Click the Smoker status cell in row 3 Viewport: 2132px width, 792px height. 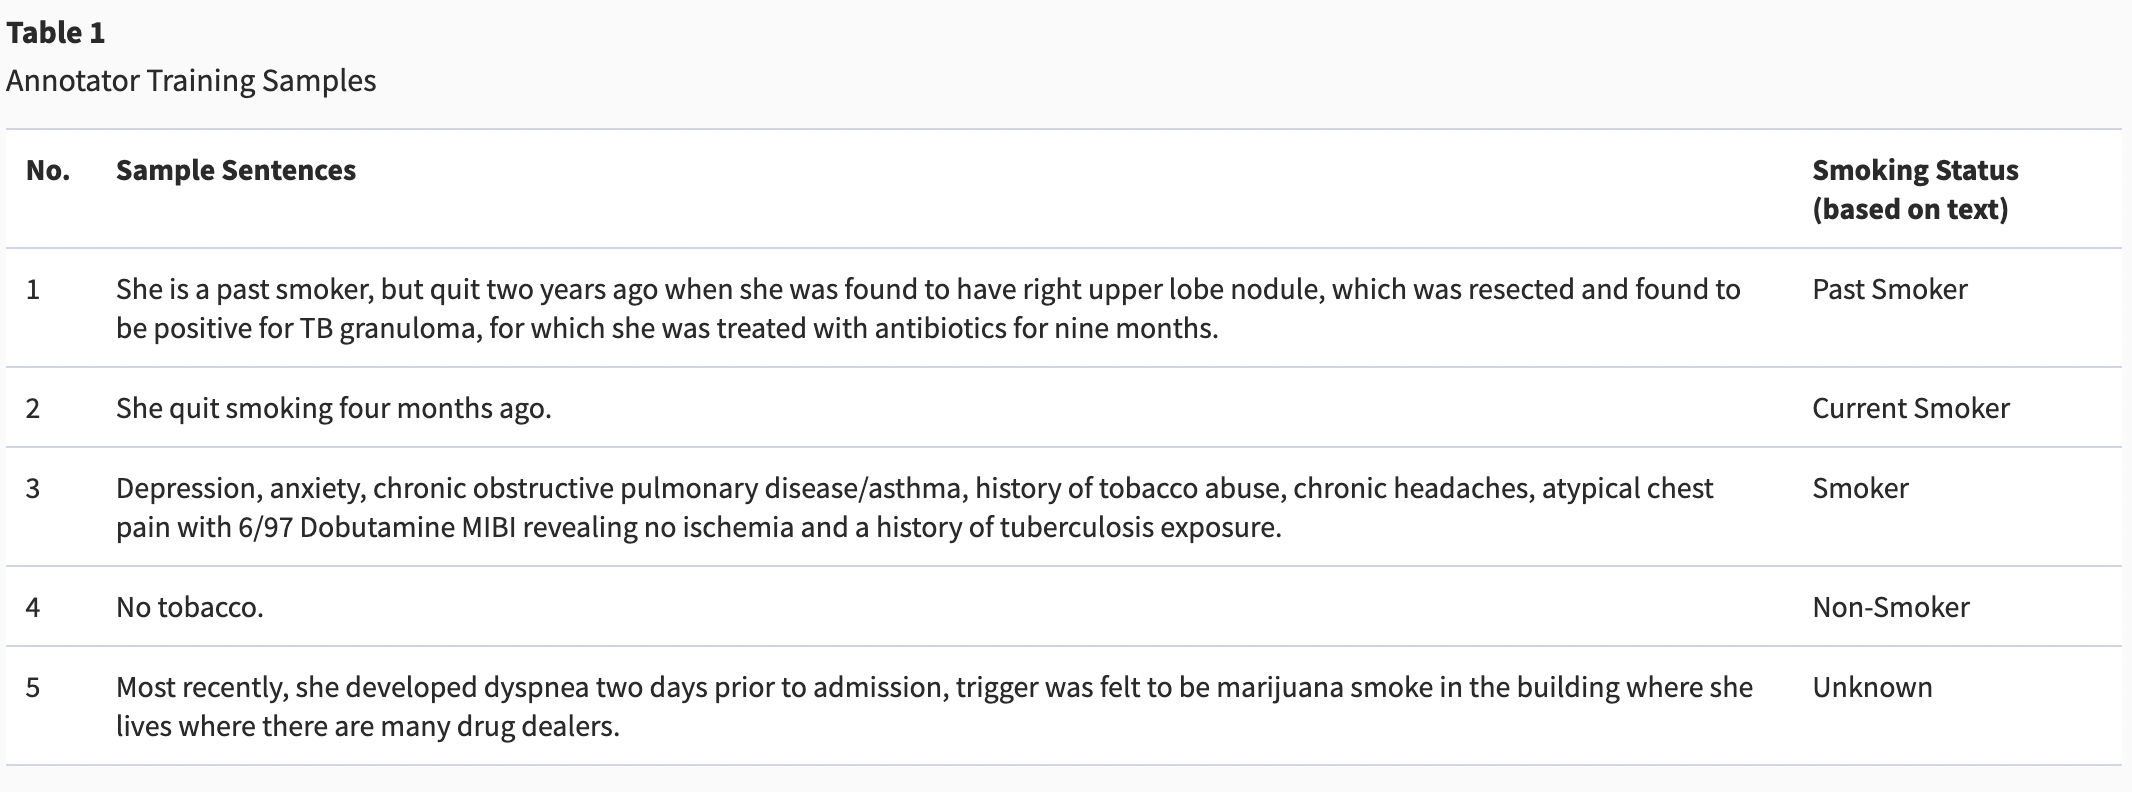tap(1860, 488)
